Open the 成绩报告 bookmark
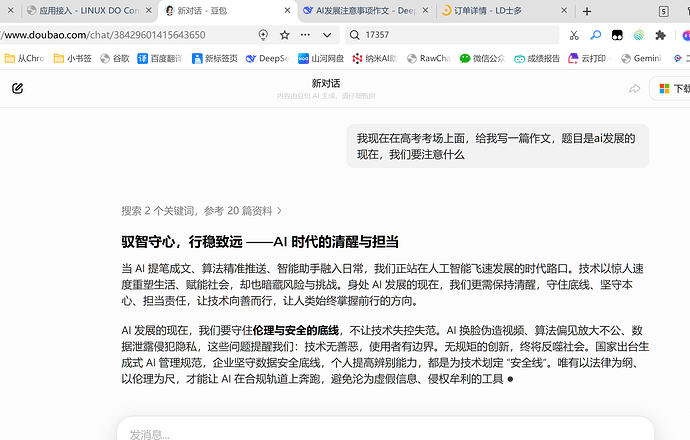This screenshot has height=440, width=690. pyautogui.click(x=537, y=58)
